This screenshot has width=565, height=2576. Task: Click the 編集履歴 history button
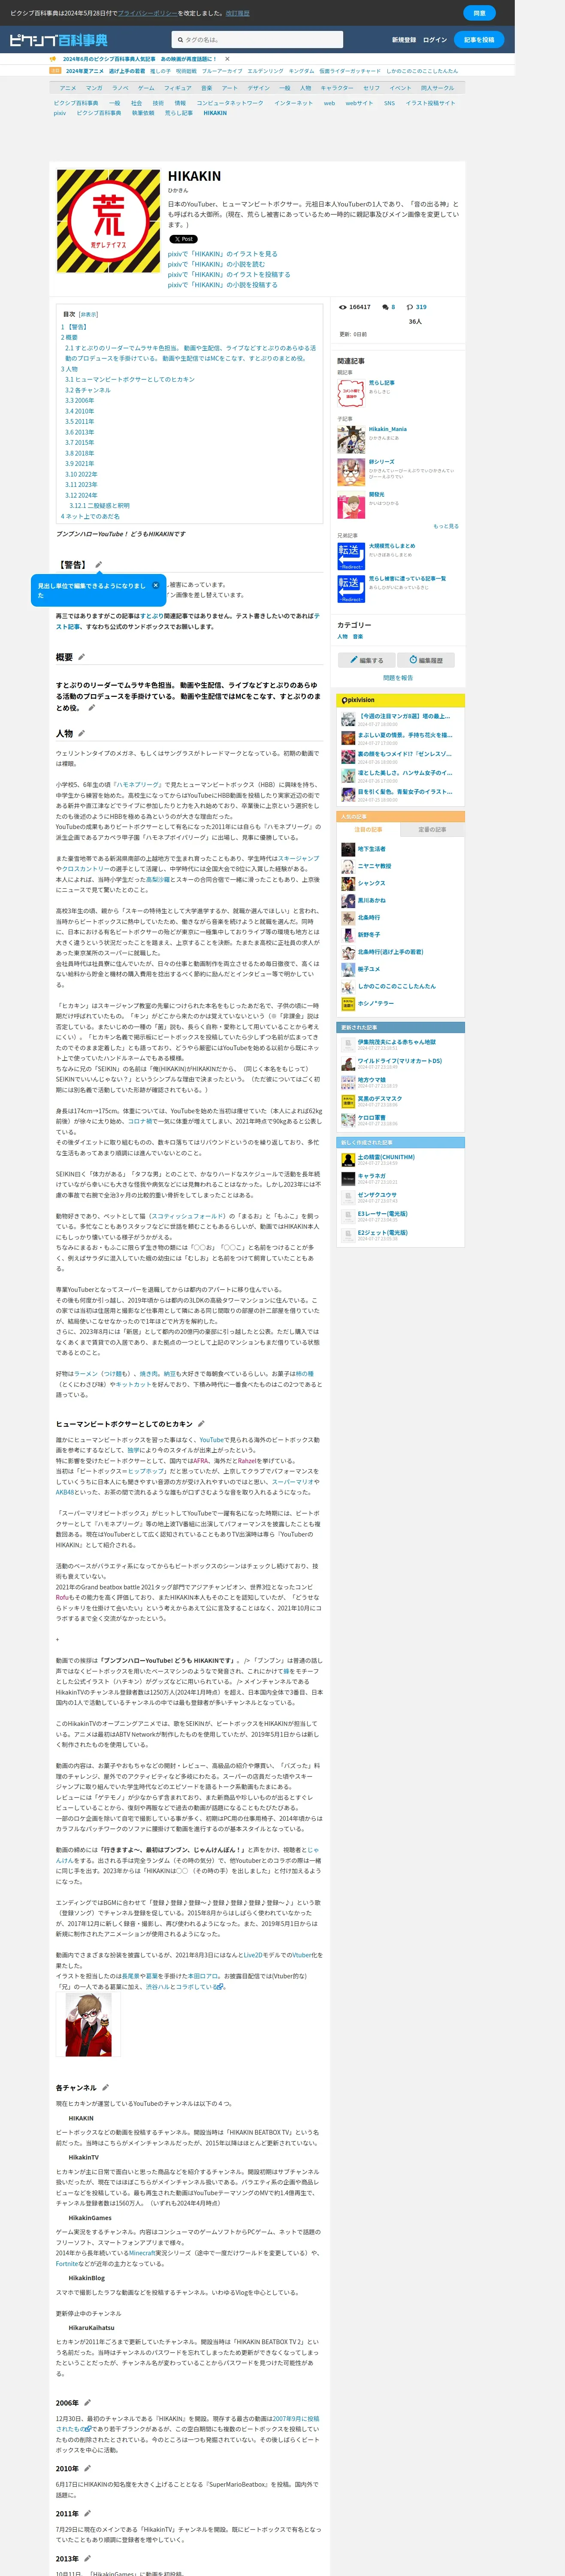pyautogui.click(x=426, y=660)
